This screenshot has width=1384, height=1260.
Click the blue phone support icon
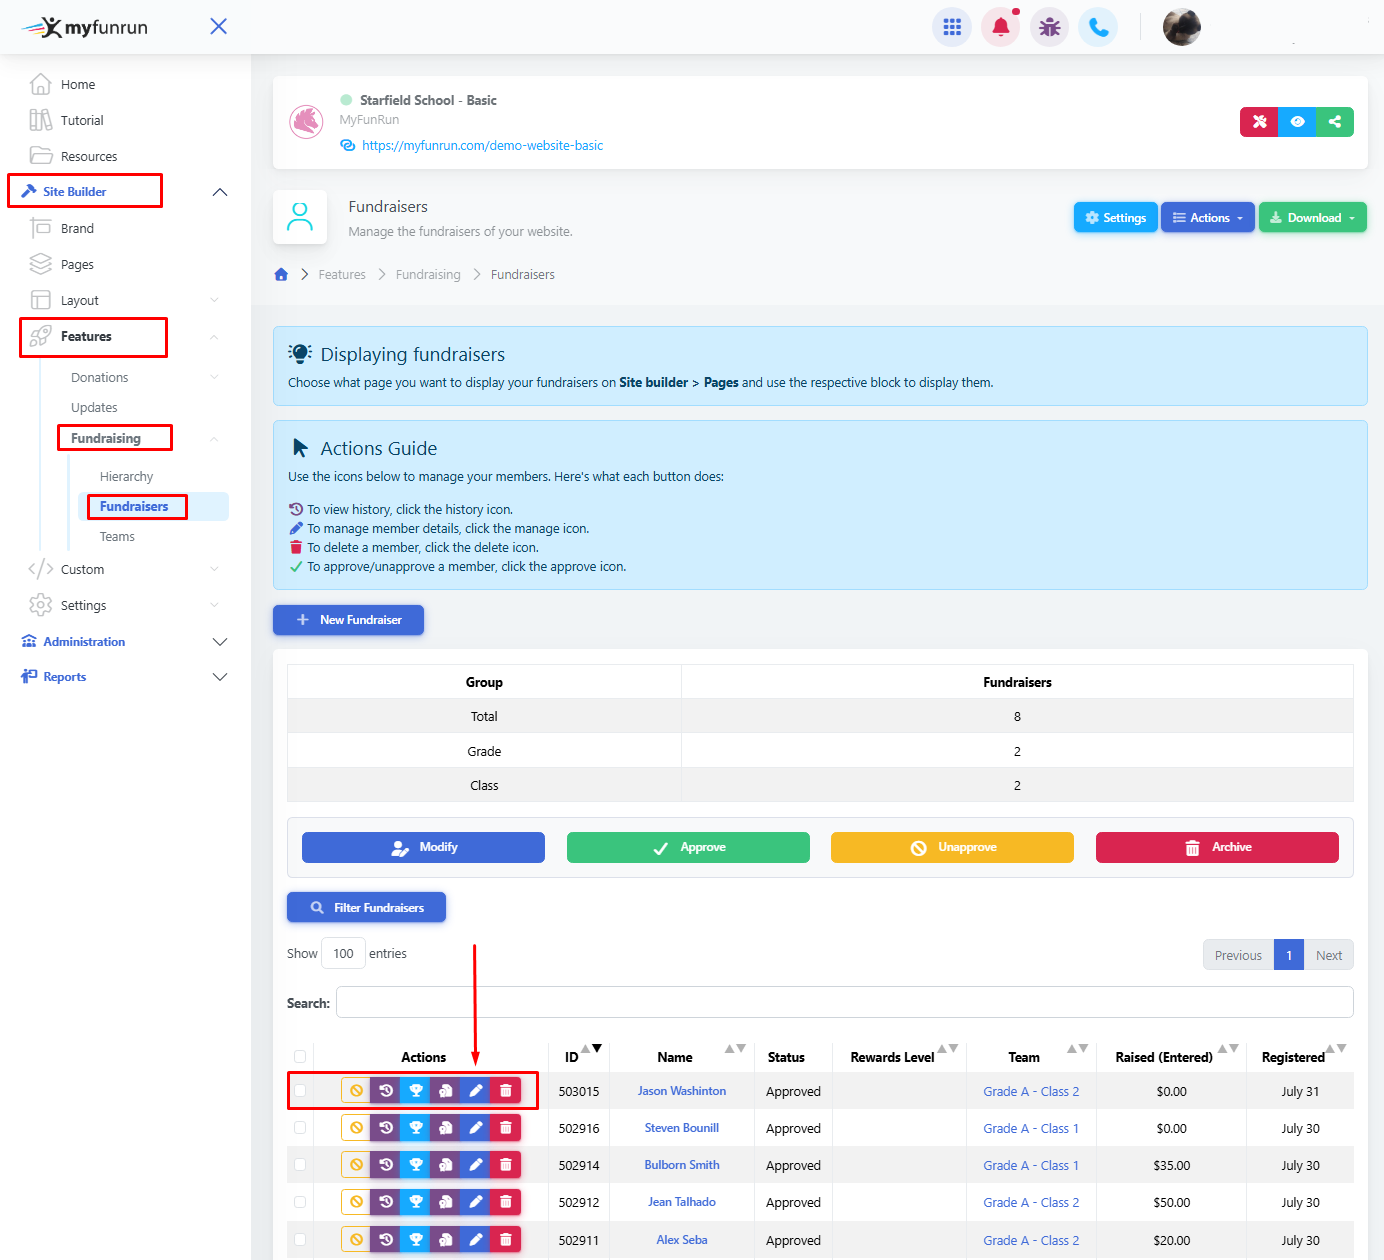1098,27
